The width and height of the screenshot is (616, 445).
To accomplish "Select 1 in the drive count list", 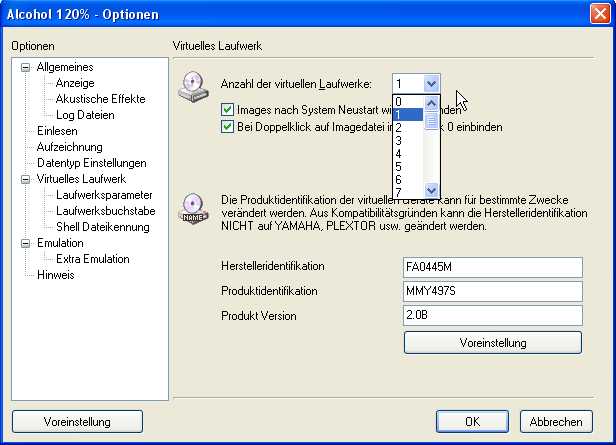I will (x=408, y=115).
